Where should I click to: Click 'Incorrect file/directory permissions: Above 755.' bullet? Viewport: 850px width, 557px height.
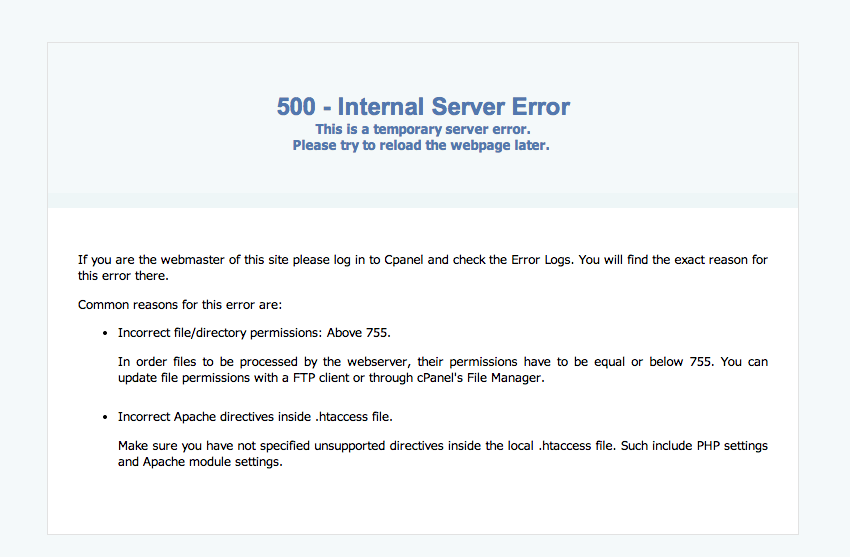(x=254, y=333)
